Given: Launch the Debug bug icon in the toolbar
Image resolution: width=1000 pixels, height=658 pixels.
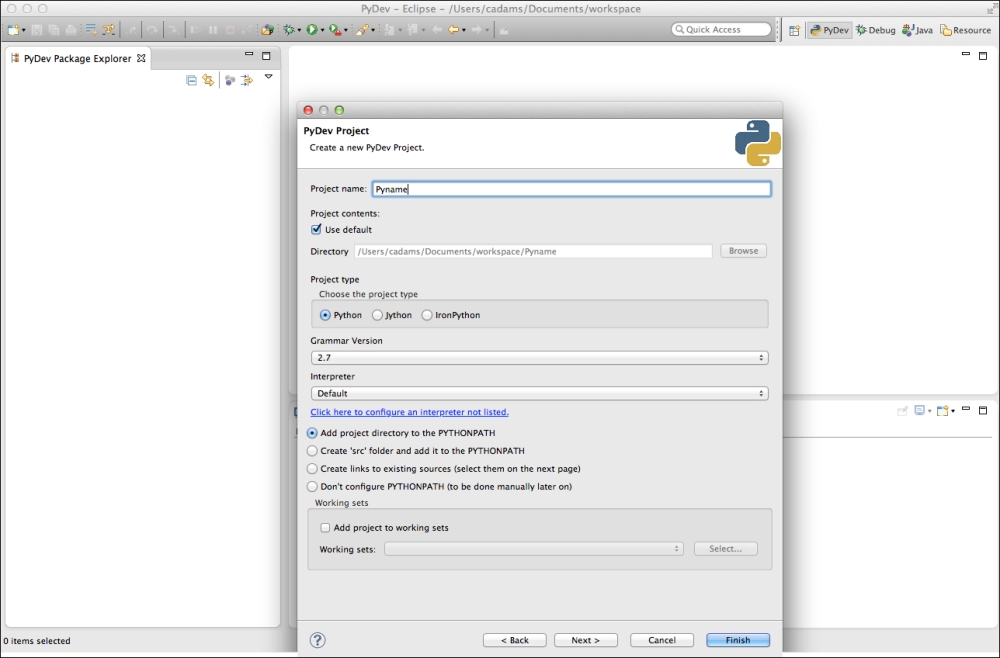Looking at the screenshot, I should pos(289,30).
